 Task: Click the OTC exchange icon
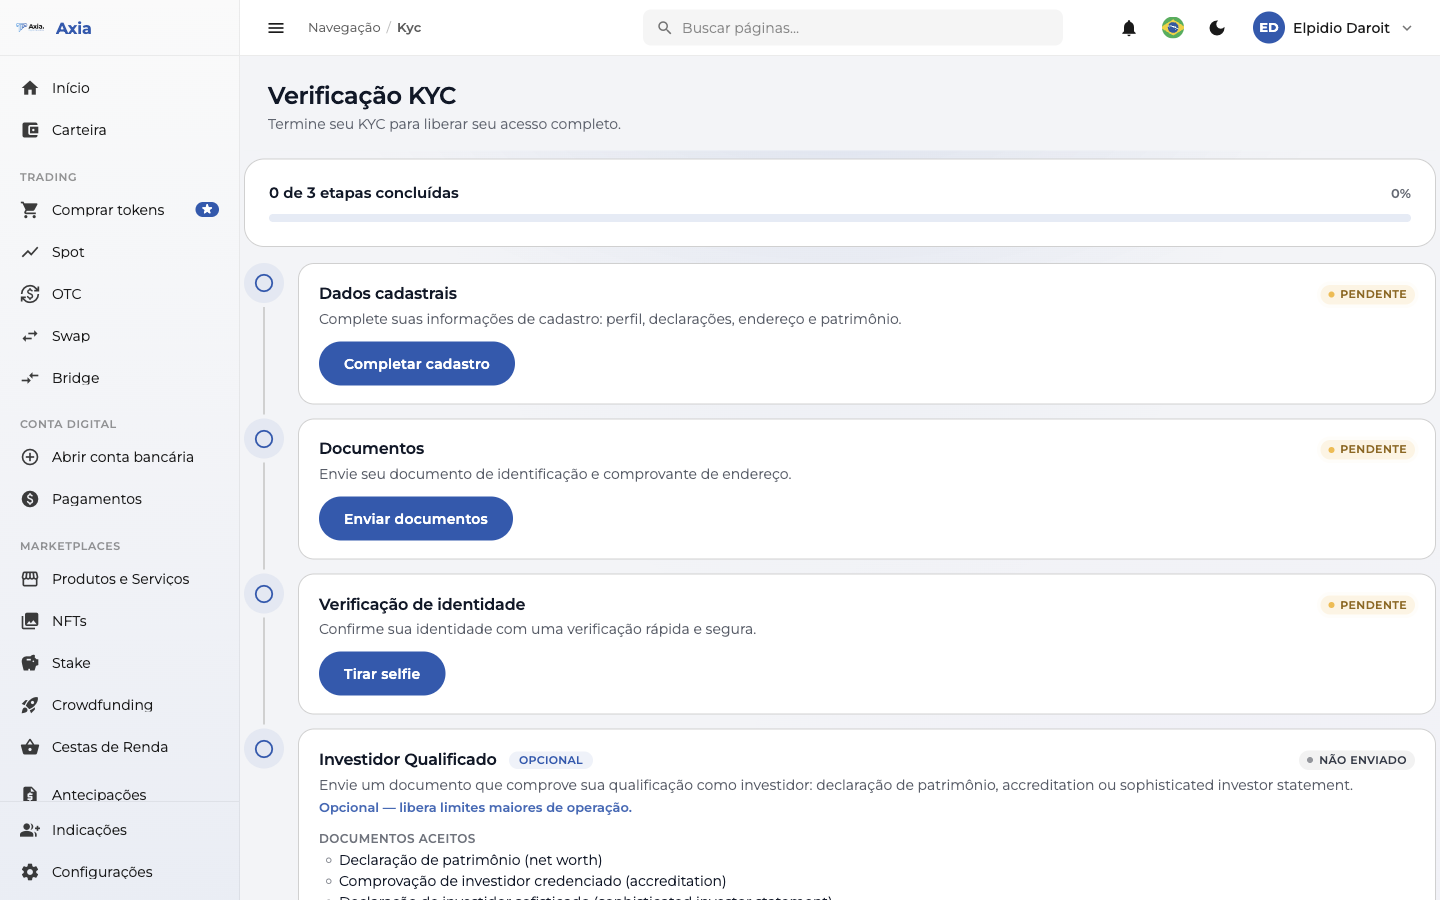(x=30, y=294)
